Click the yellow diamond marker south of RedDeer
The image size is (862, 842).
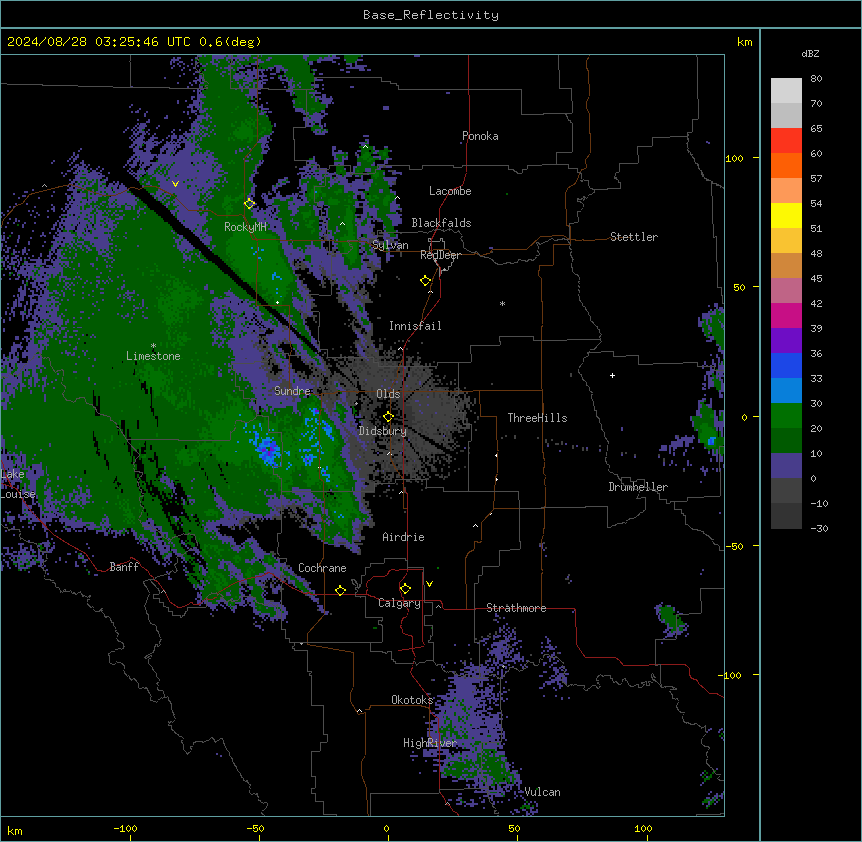(x=426, y=281)
